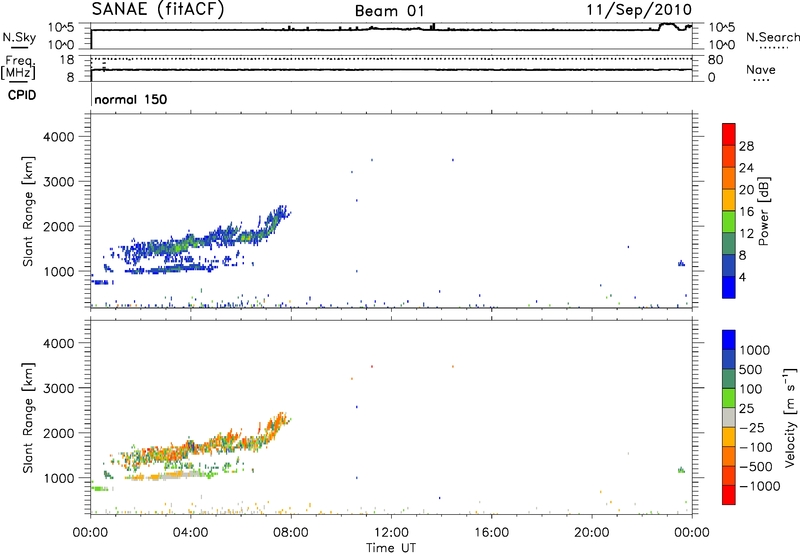Select the N.Sky legend label
Viewport: 800px width, 554px height.
[19, 37]
